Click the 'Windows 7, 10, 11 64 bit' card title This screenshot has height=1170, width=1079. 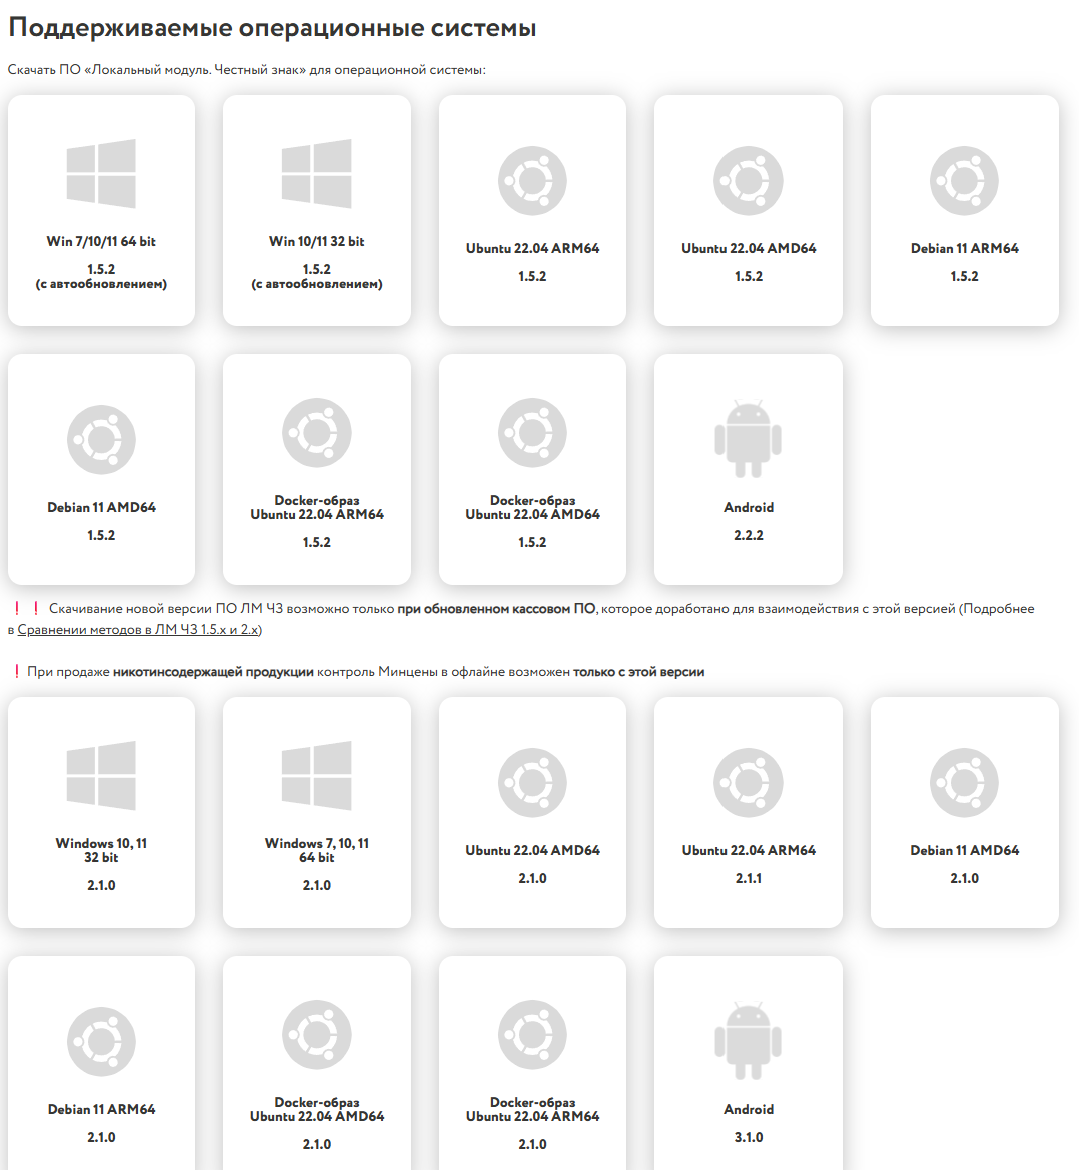coord(316,850)
